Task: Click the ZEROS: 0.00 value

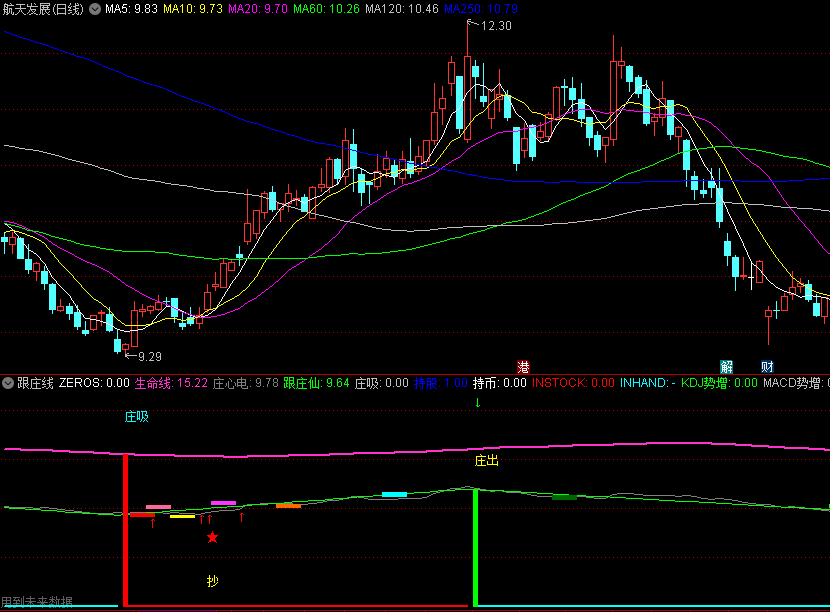Action: point(94,383)
